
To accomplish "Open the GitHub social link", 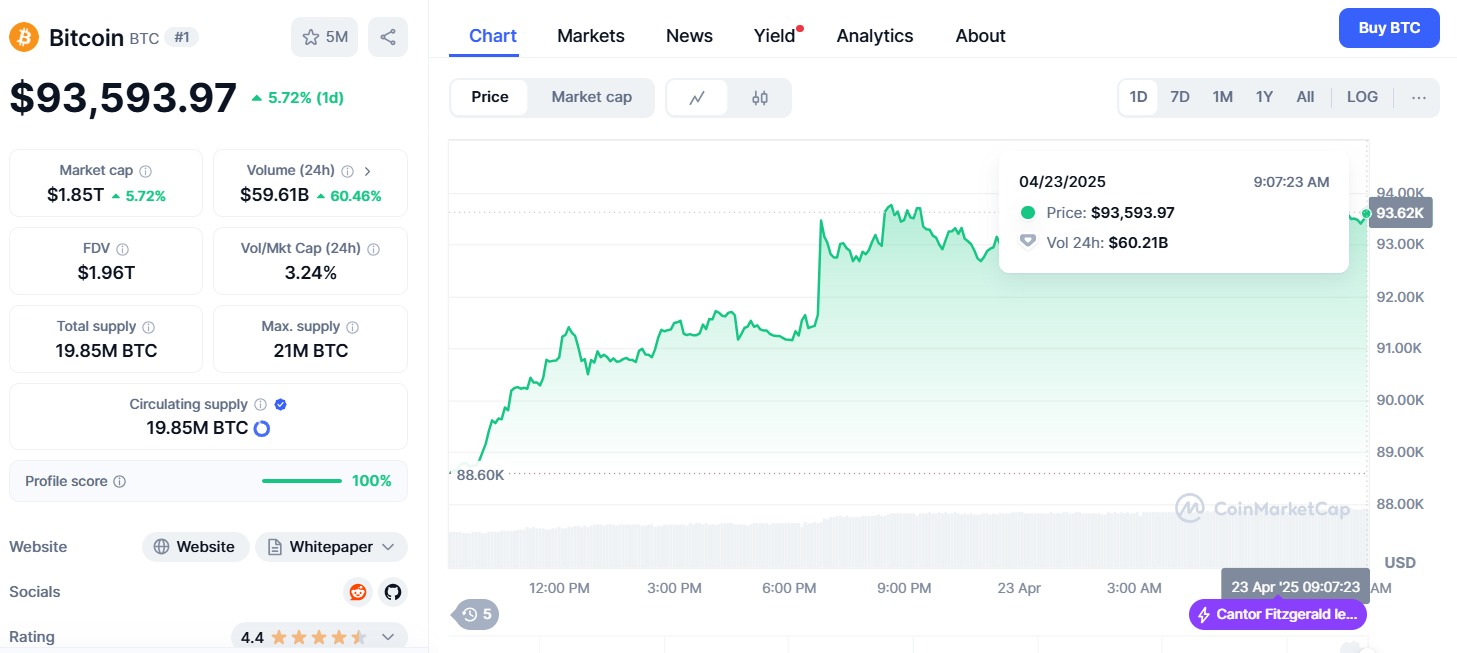I will click(393, 592).
